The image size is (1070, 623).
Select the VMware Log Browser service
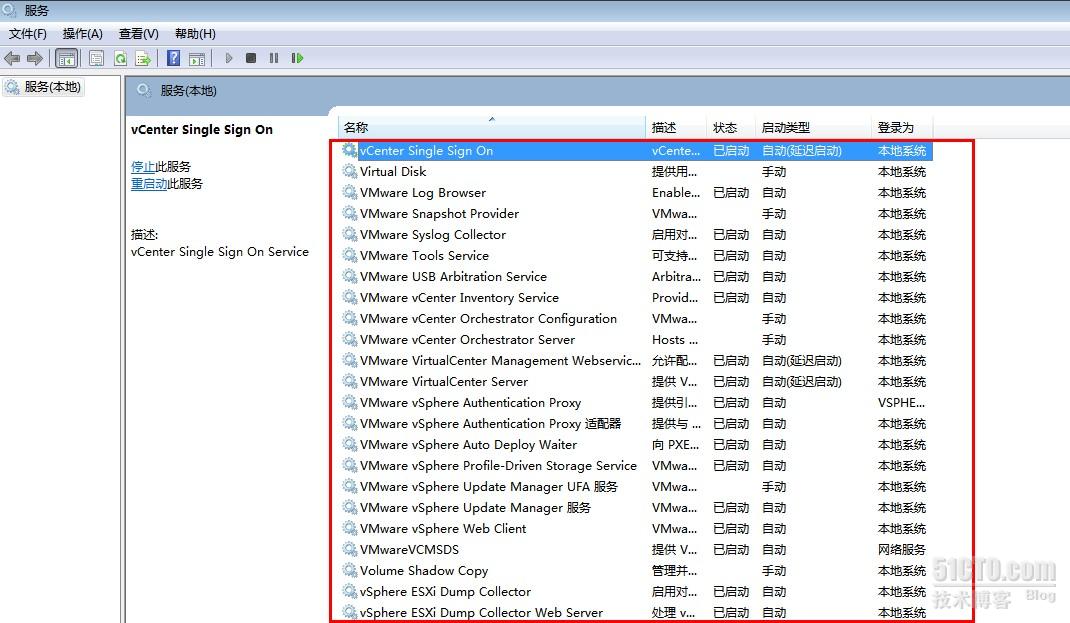(636, 193)
